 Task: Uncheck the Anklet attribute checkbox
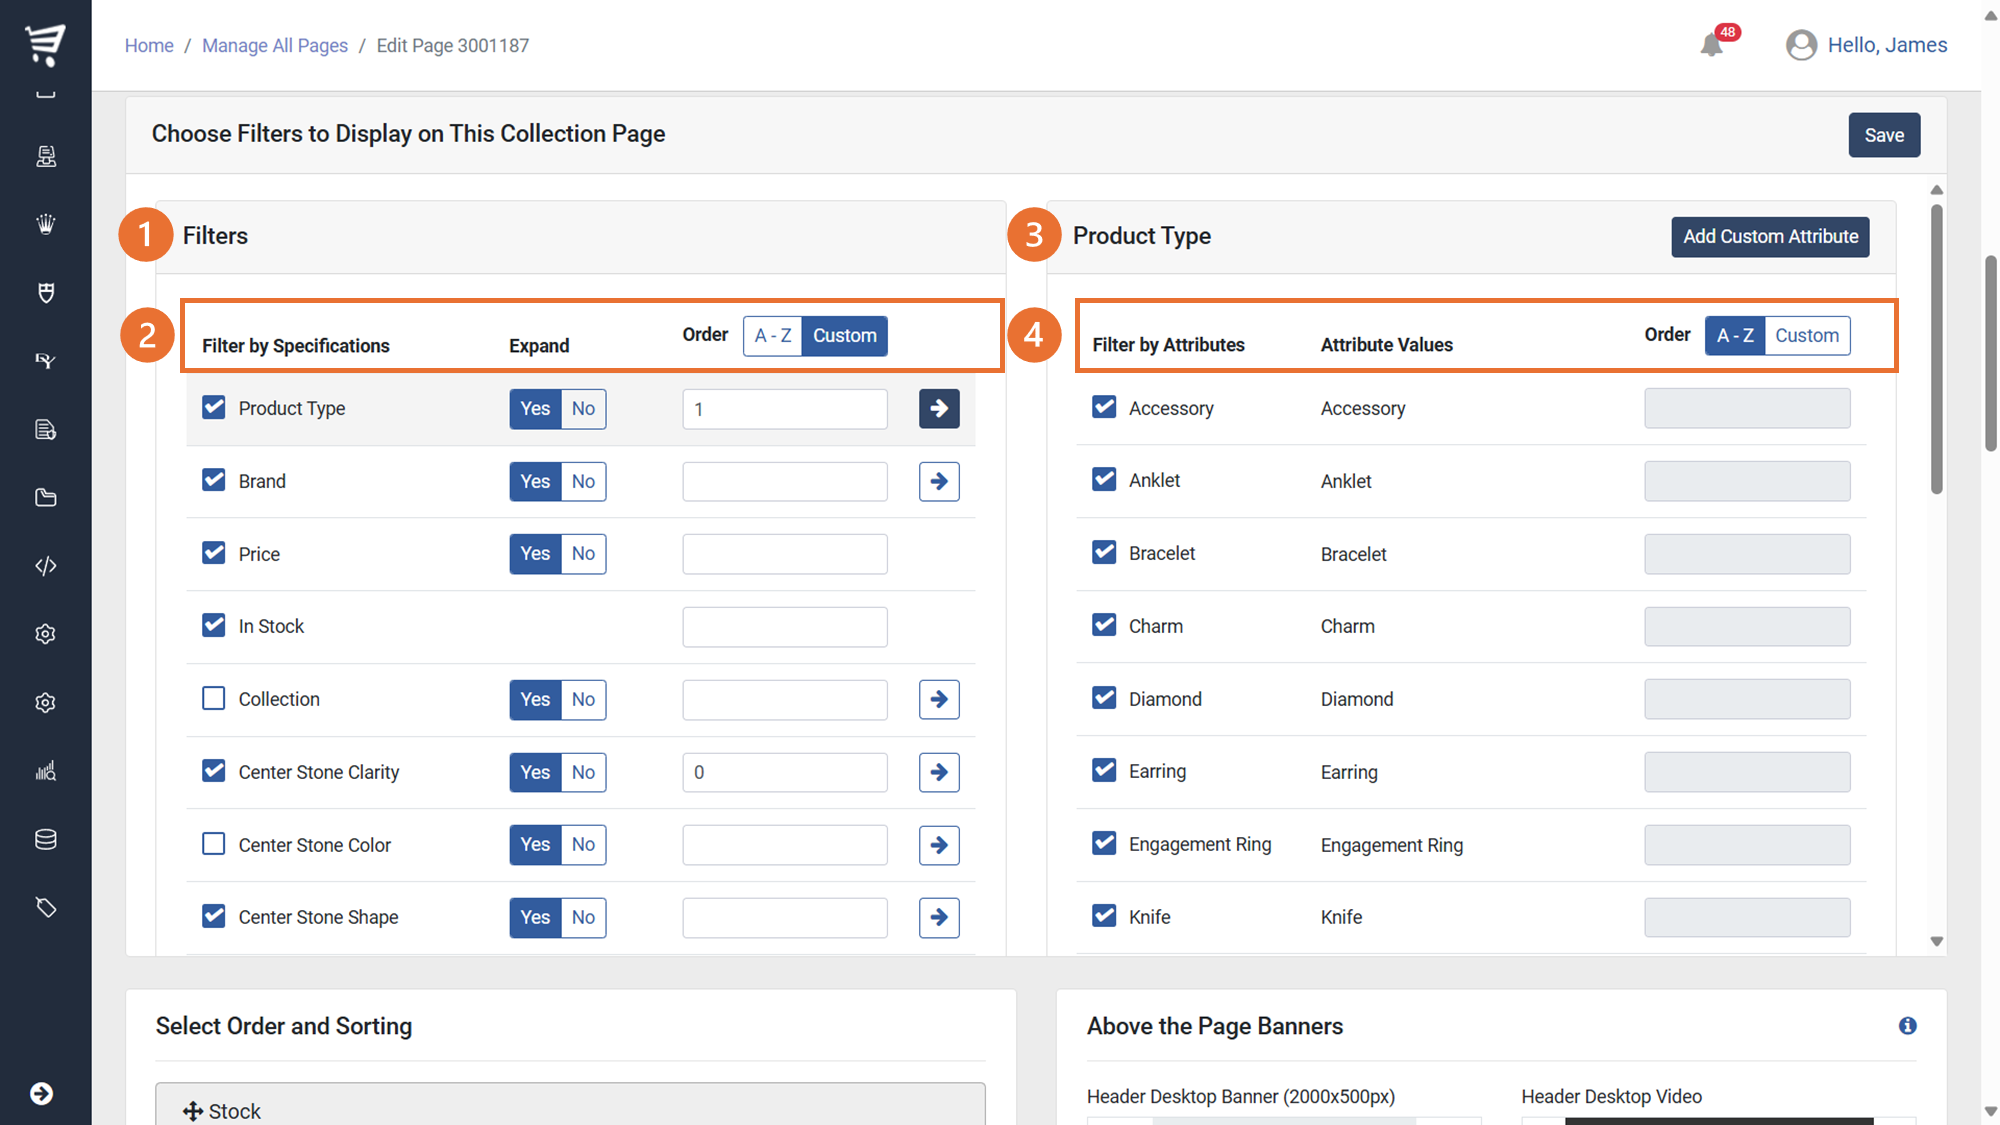(x=1104, y=480)
